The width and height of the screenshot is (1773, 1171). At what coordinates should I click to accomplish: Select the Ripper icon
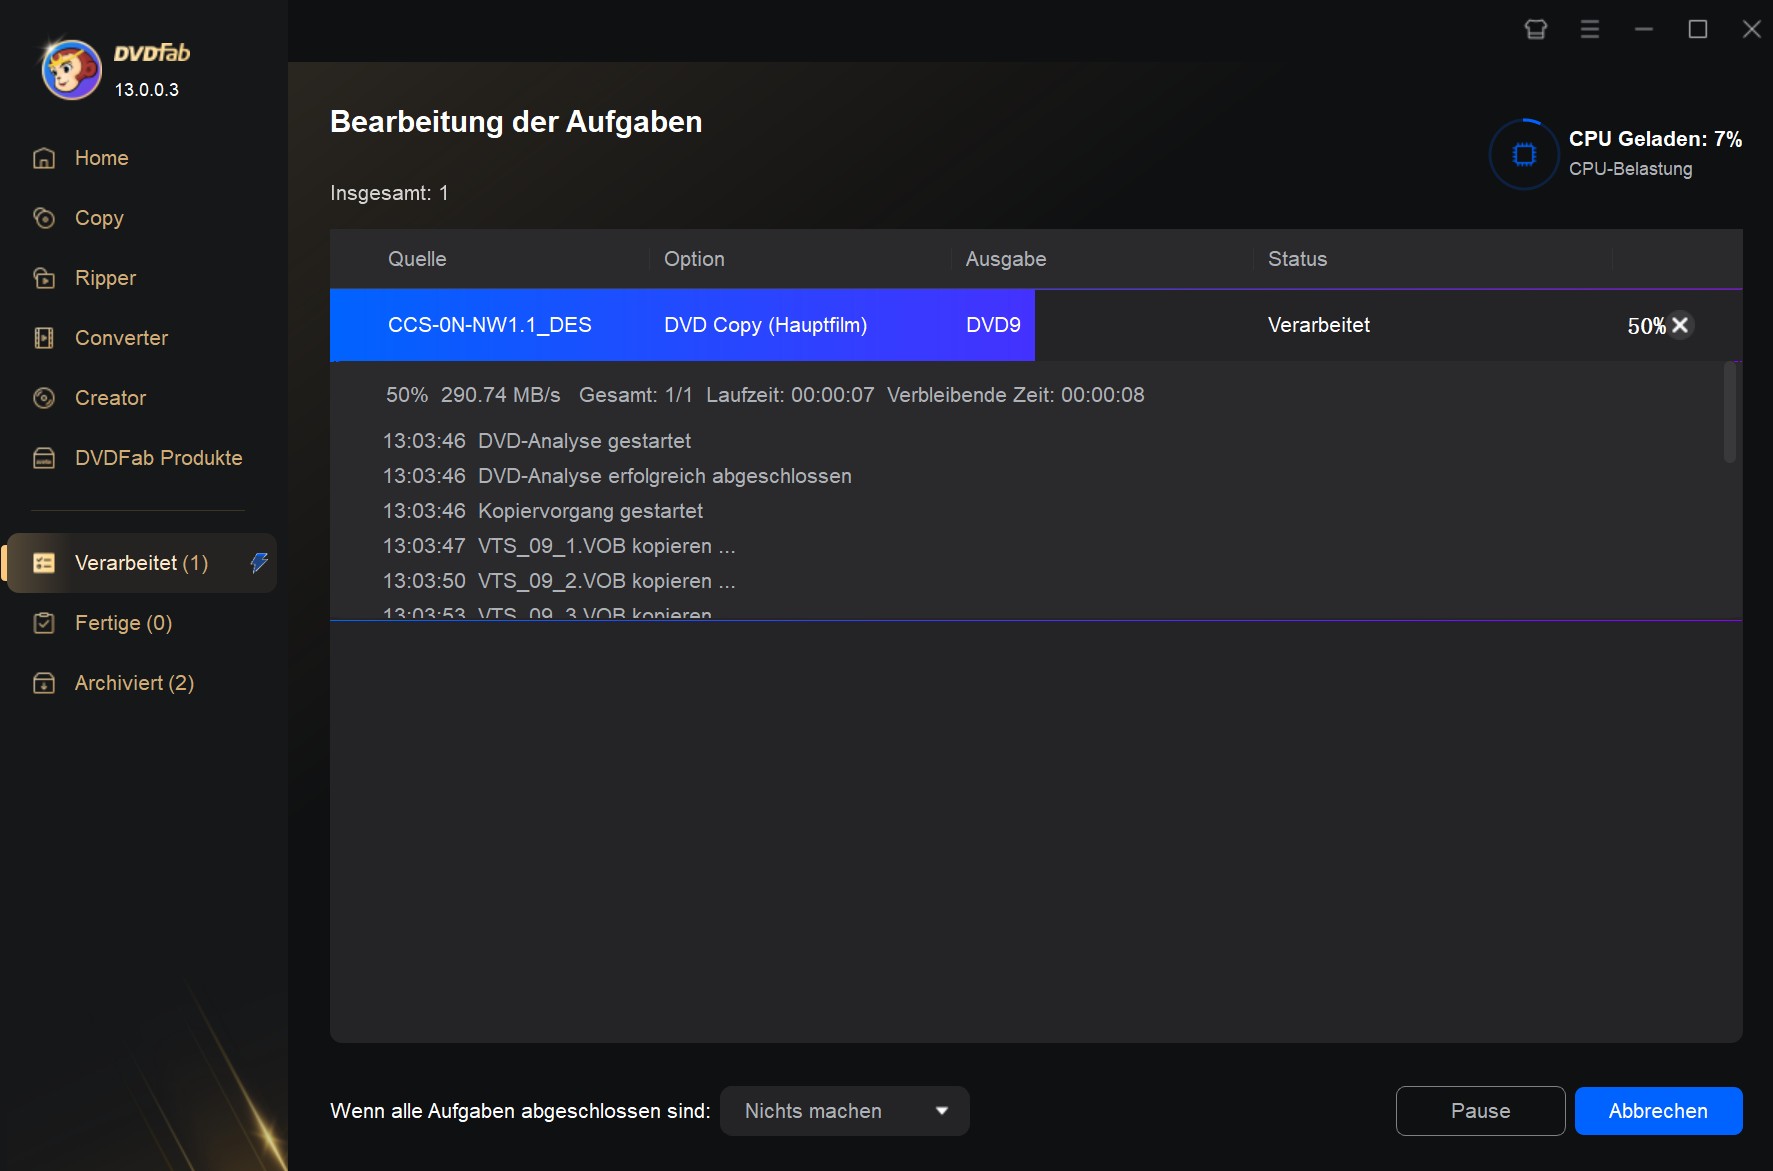pos(44,278)
